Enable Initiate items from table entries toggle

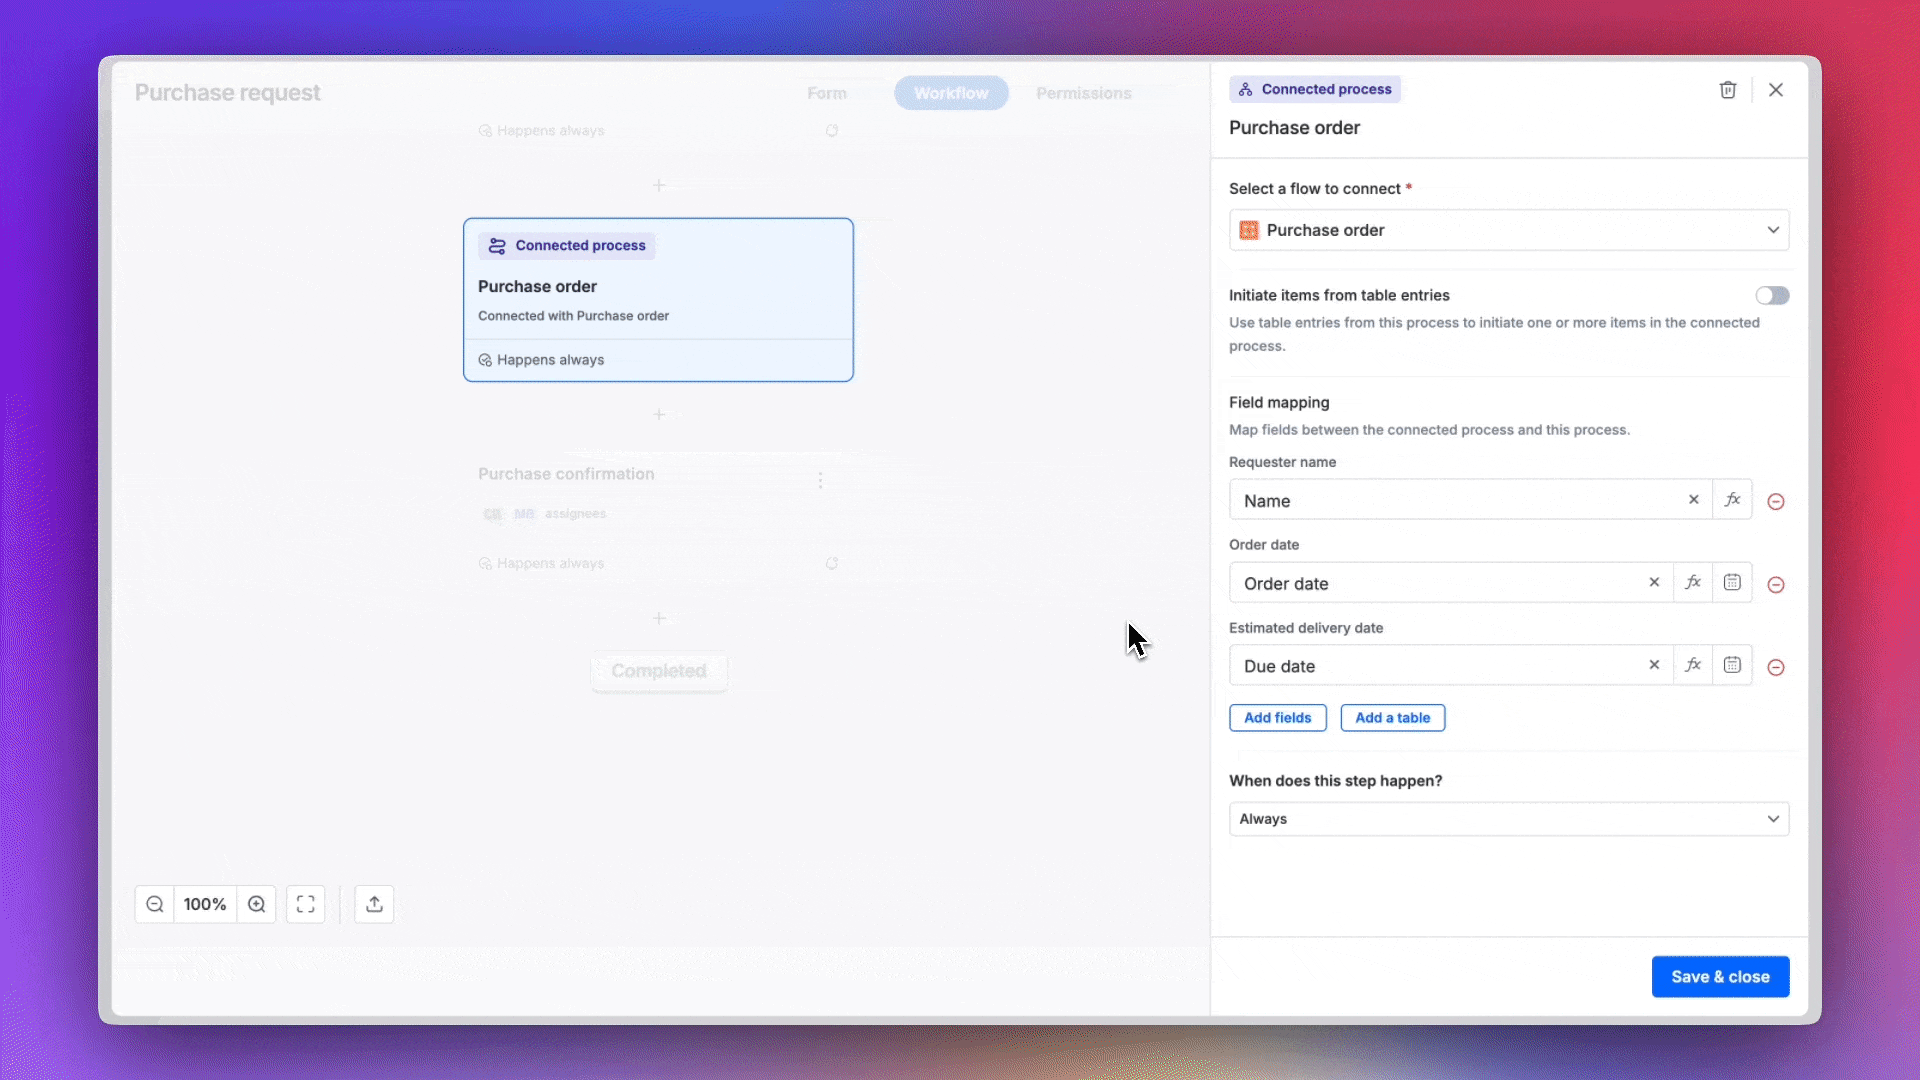[x=1772, y=295]
